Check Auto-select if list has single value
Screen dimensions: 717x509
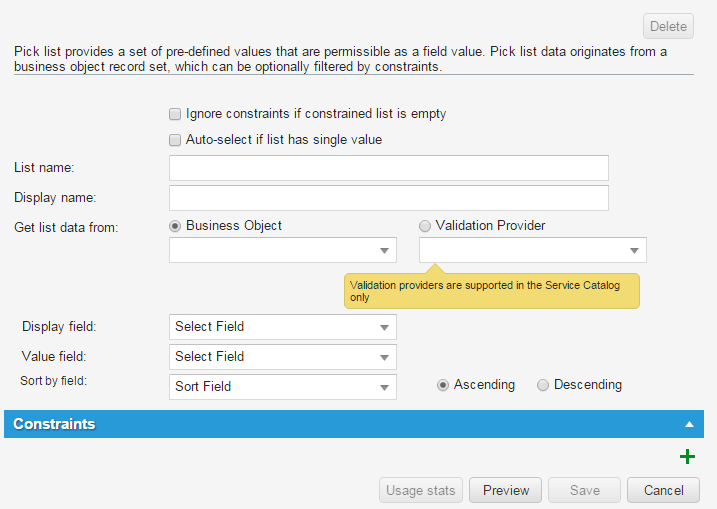coord(176,140)
